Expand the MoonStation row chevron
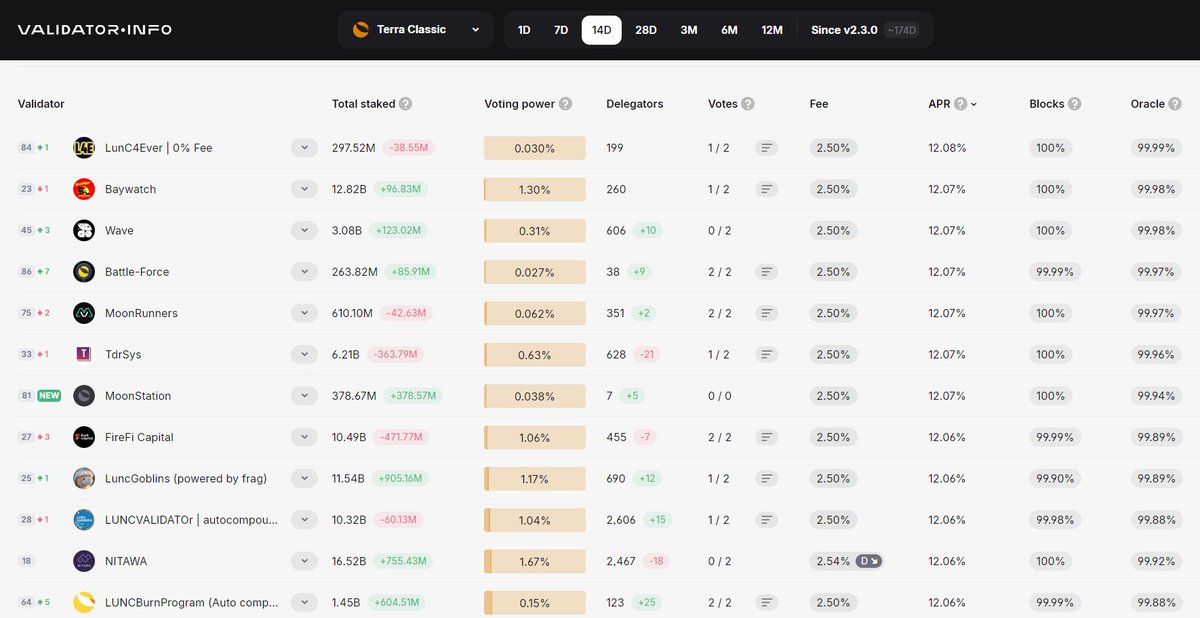The width and height of the screenshot is (1200, 618). [304, 396]
